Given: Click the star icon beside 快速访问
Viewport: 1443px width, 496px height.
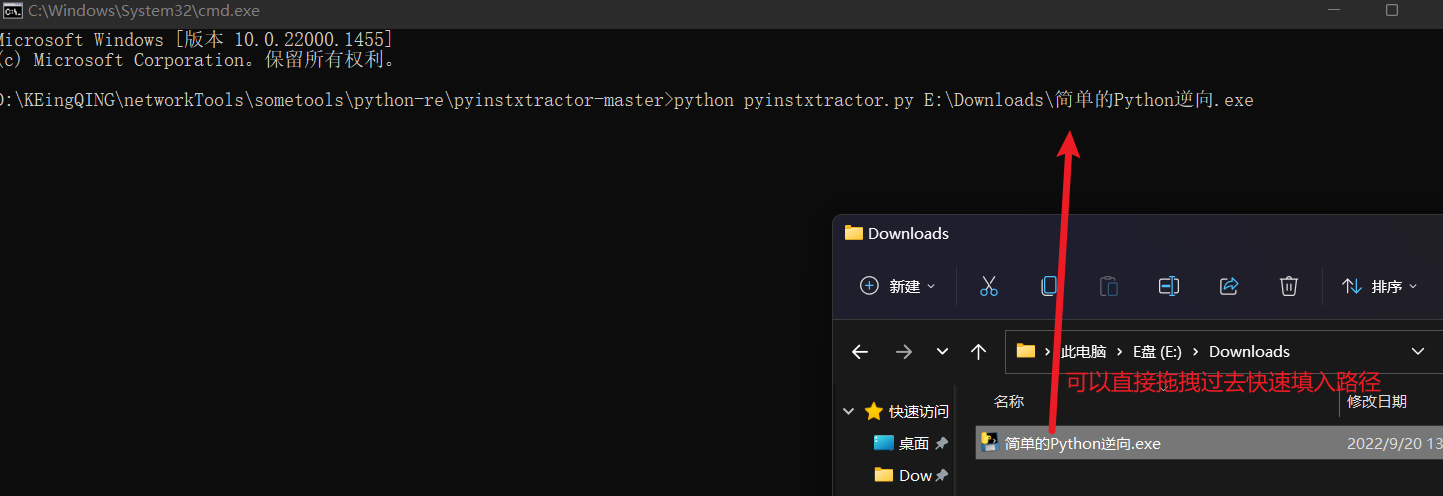Looking at the screenshot, I should point(874,411).
